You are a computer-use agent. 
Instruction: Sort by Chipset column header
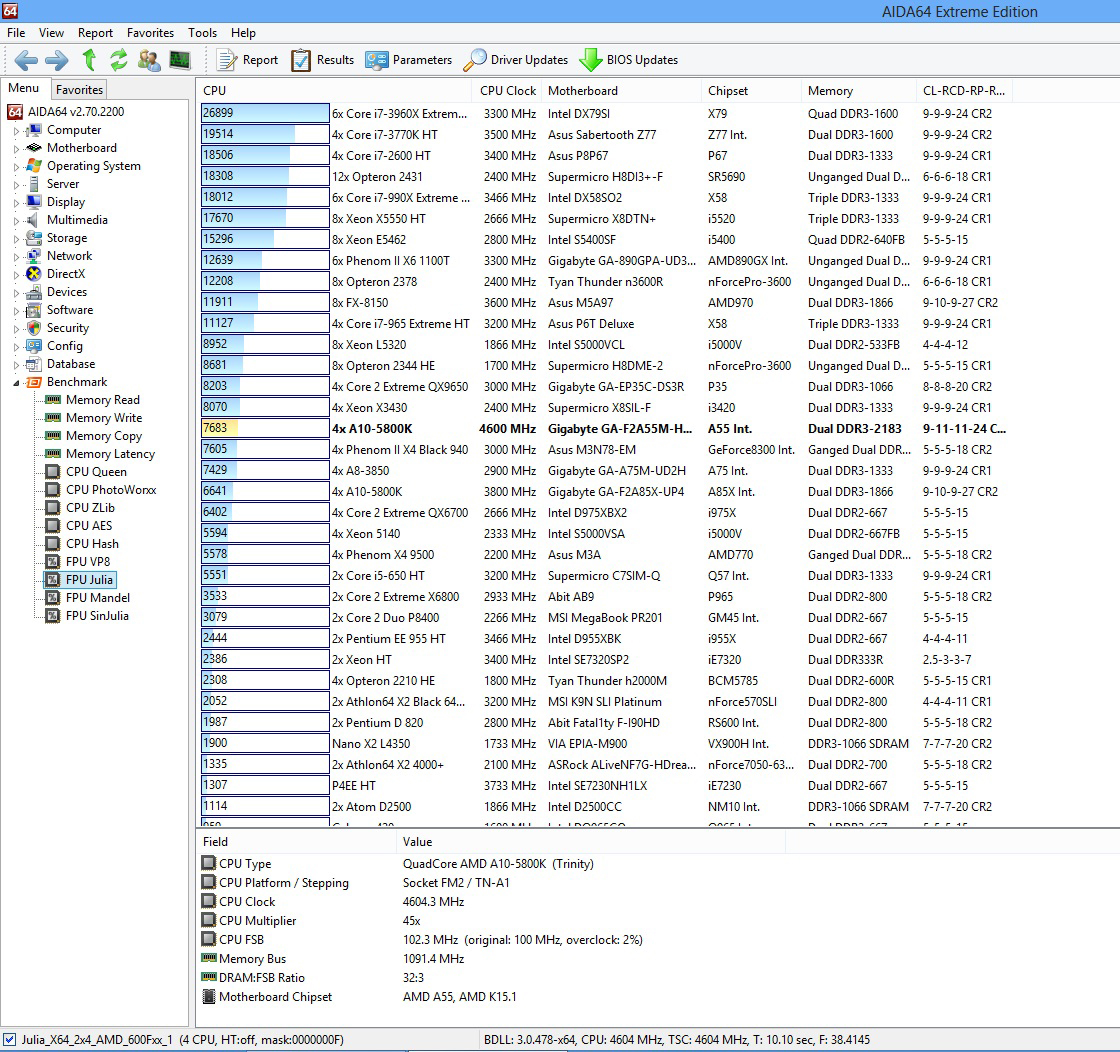click(x=751, y=91)
